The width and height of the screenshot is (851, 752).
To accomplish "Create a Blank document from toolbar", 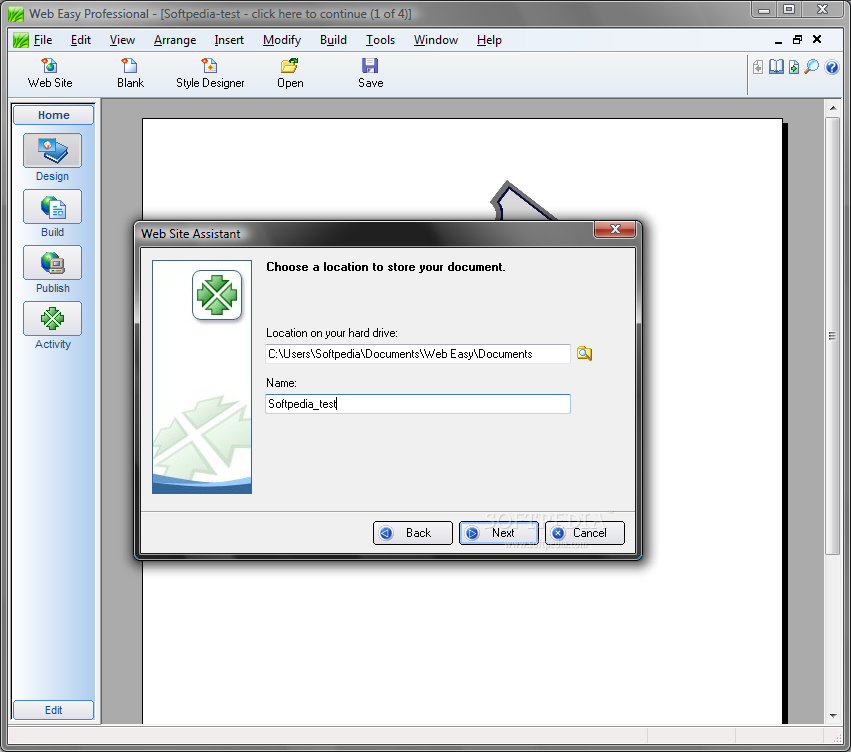I will [130, 73].
